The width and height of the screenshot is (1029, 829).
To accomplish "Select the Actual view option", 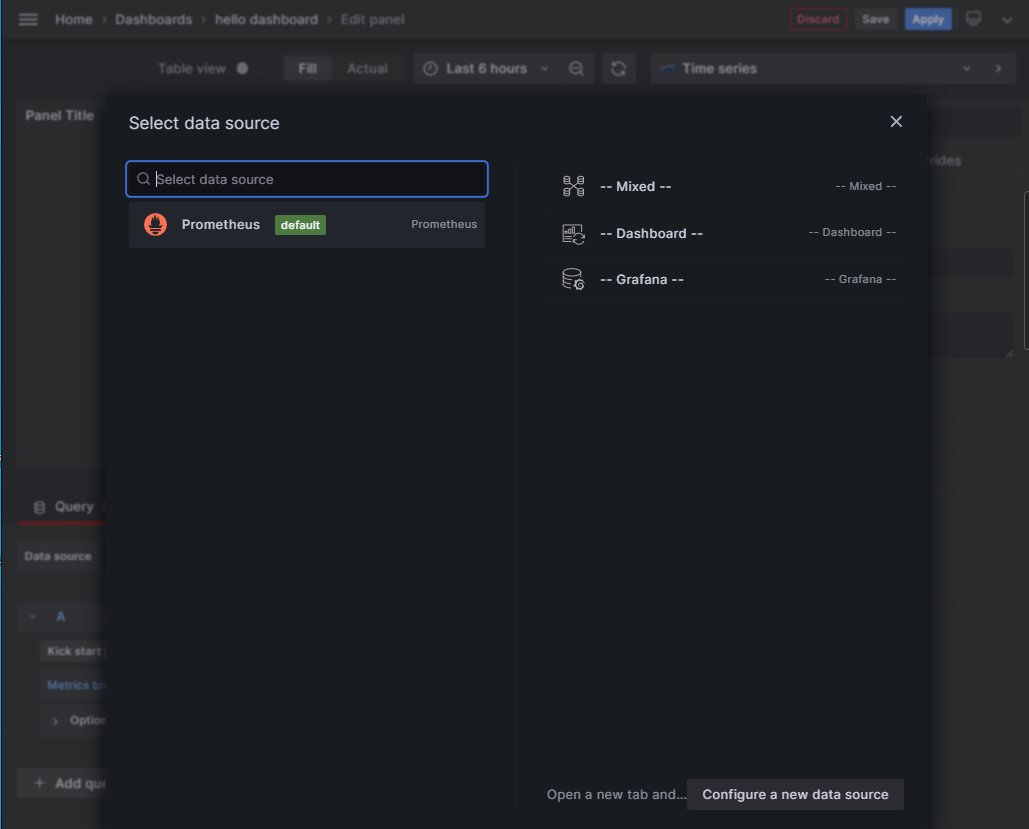I will coord(367,68).
